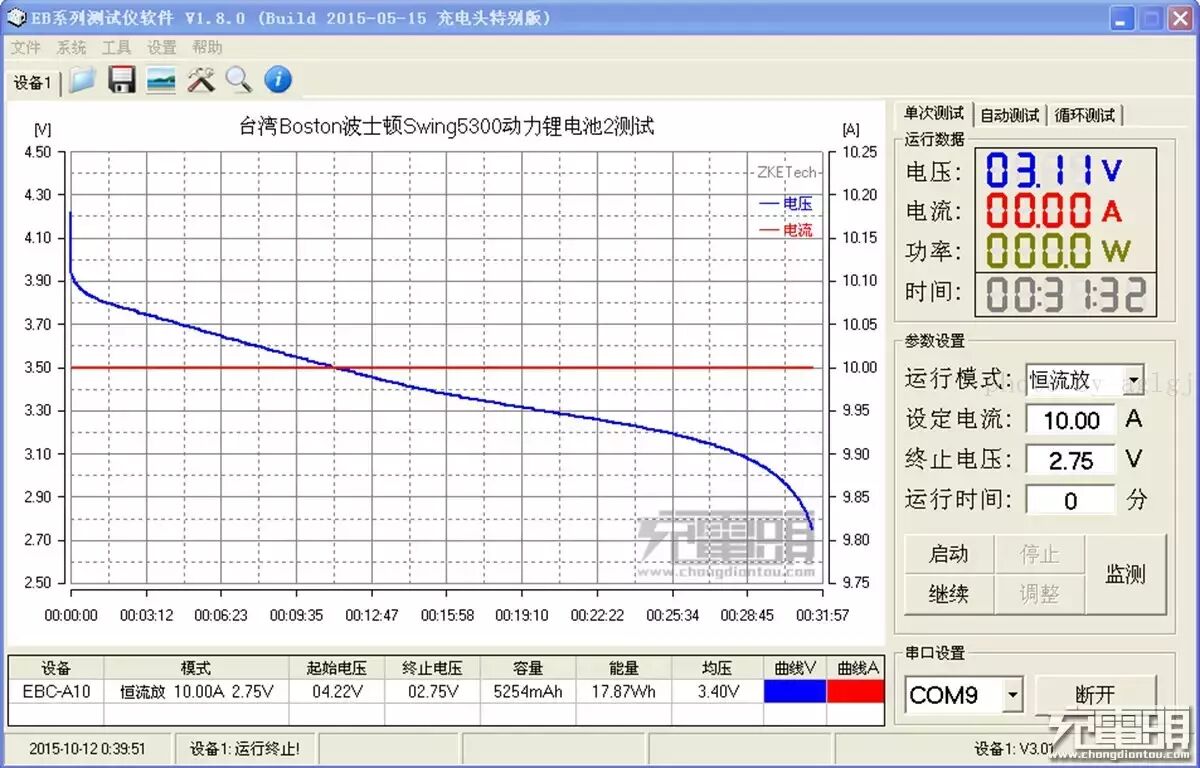Viewport: 1200px width, 768px height.
Task: Switch to the 循环测试 tab
Action: [x=1085, y=115]
